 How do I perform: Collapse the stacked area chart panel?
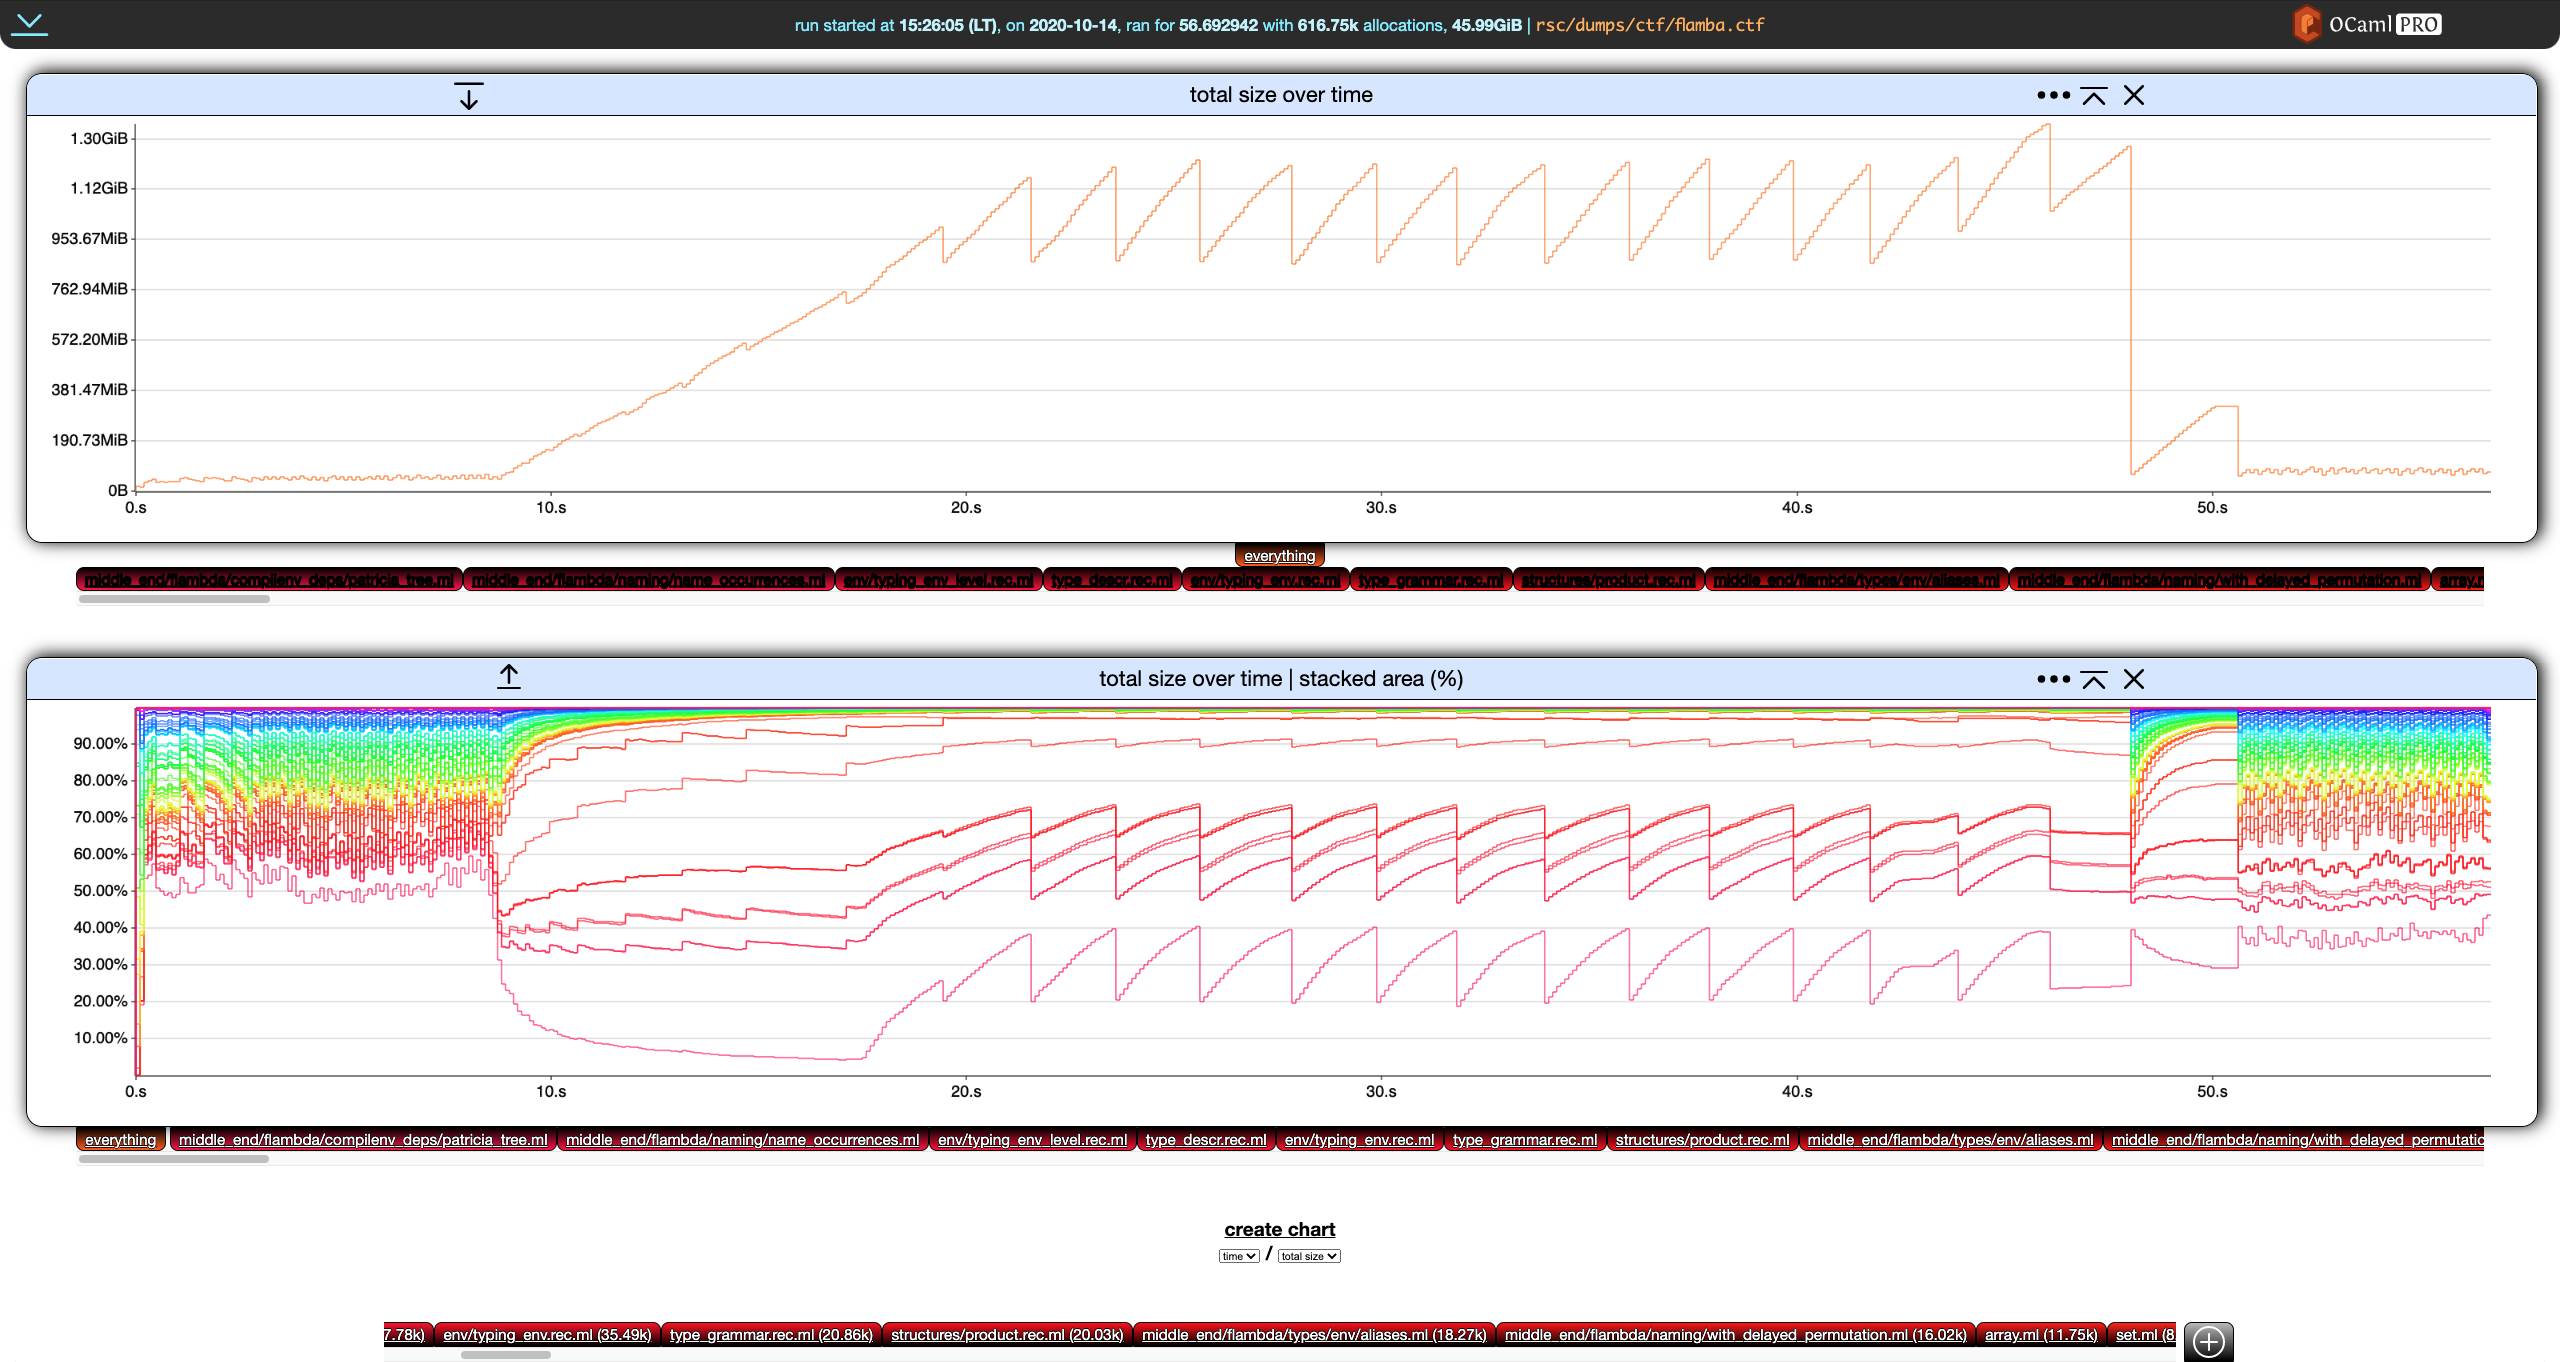tap(2093, 680)
